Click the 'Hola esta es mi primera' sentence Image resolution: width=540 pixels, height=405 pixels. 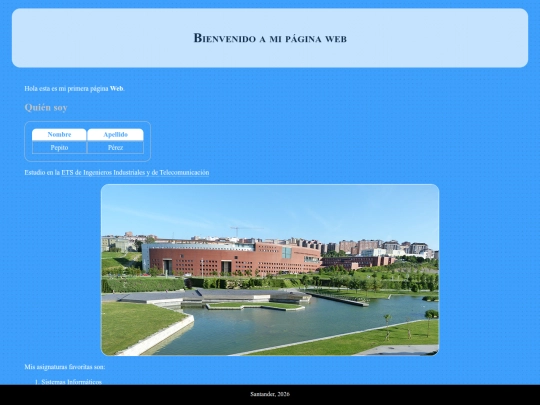75,89
